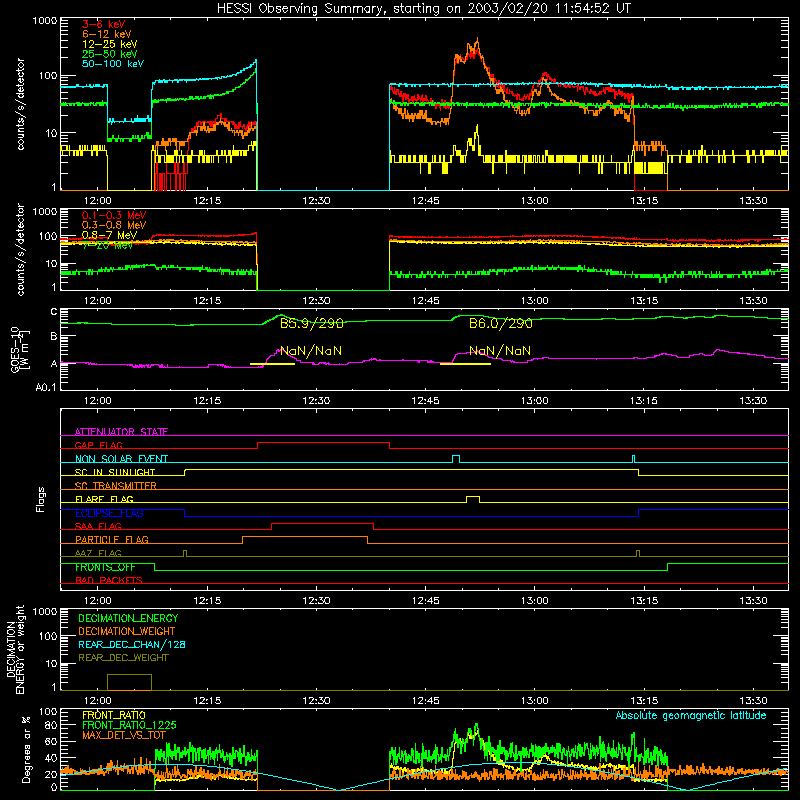Click the NaN/NaN label under B5.9/290
The height and width of the screenshot is (800, 800).
click(311, 351)
